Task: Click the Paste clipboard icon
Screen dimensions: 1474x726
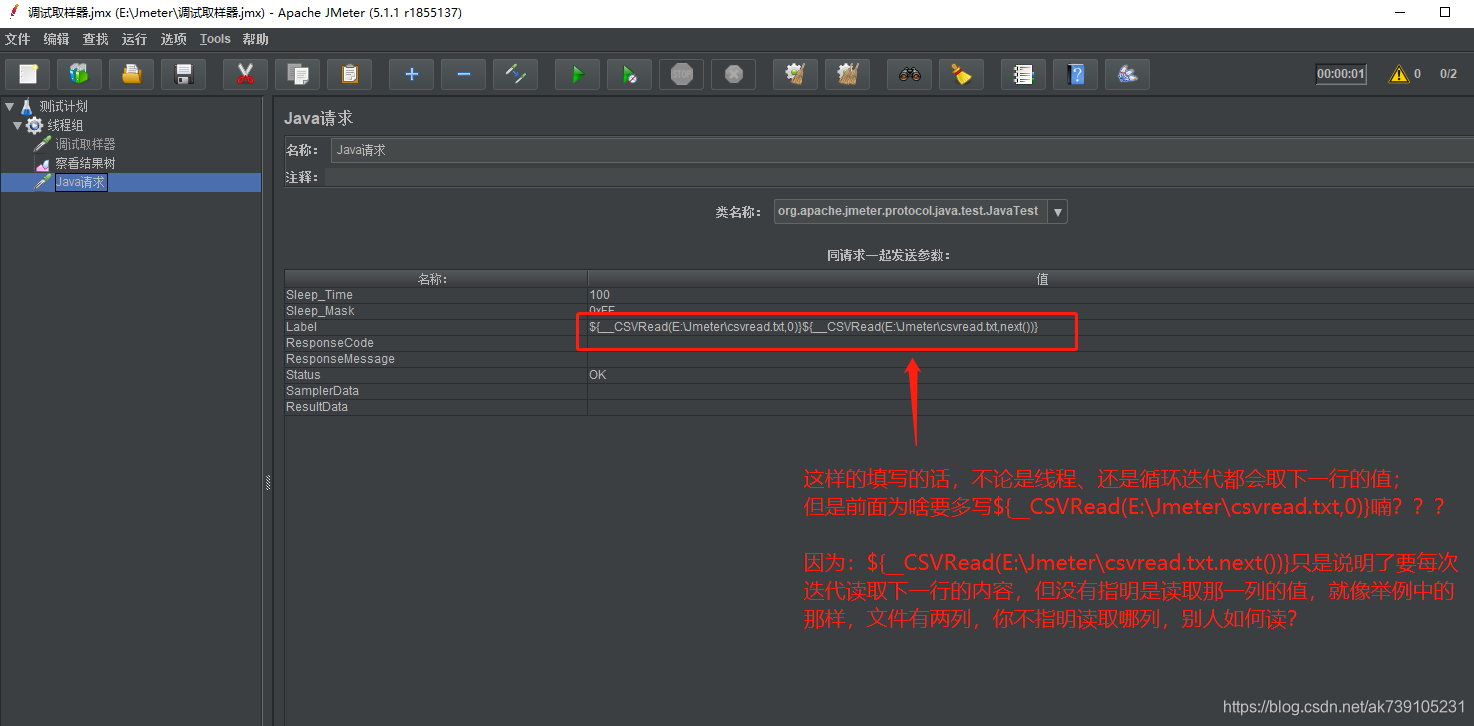Action: click(x=349, y=74)
